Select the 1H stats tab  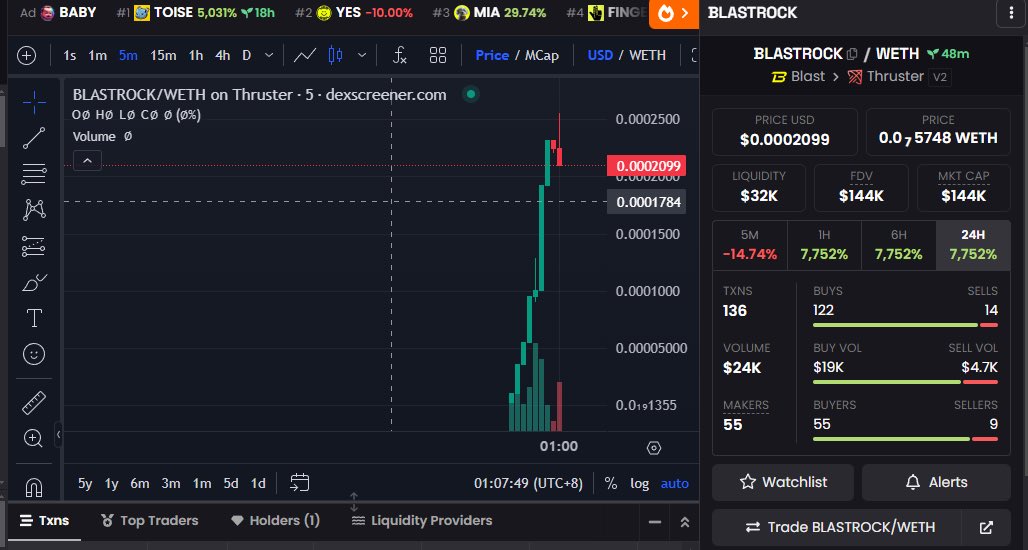coord(824,245)
